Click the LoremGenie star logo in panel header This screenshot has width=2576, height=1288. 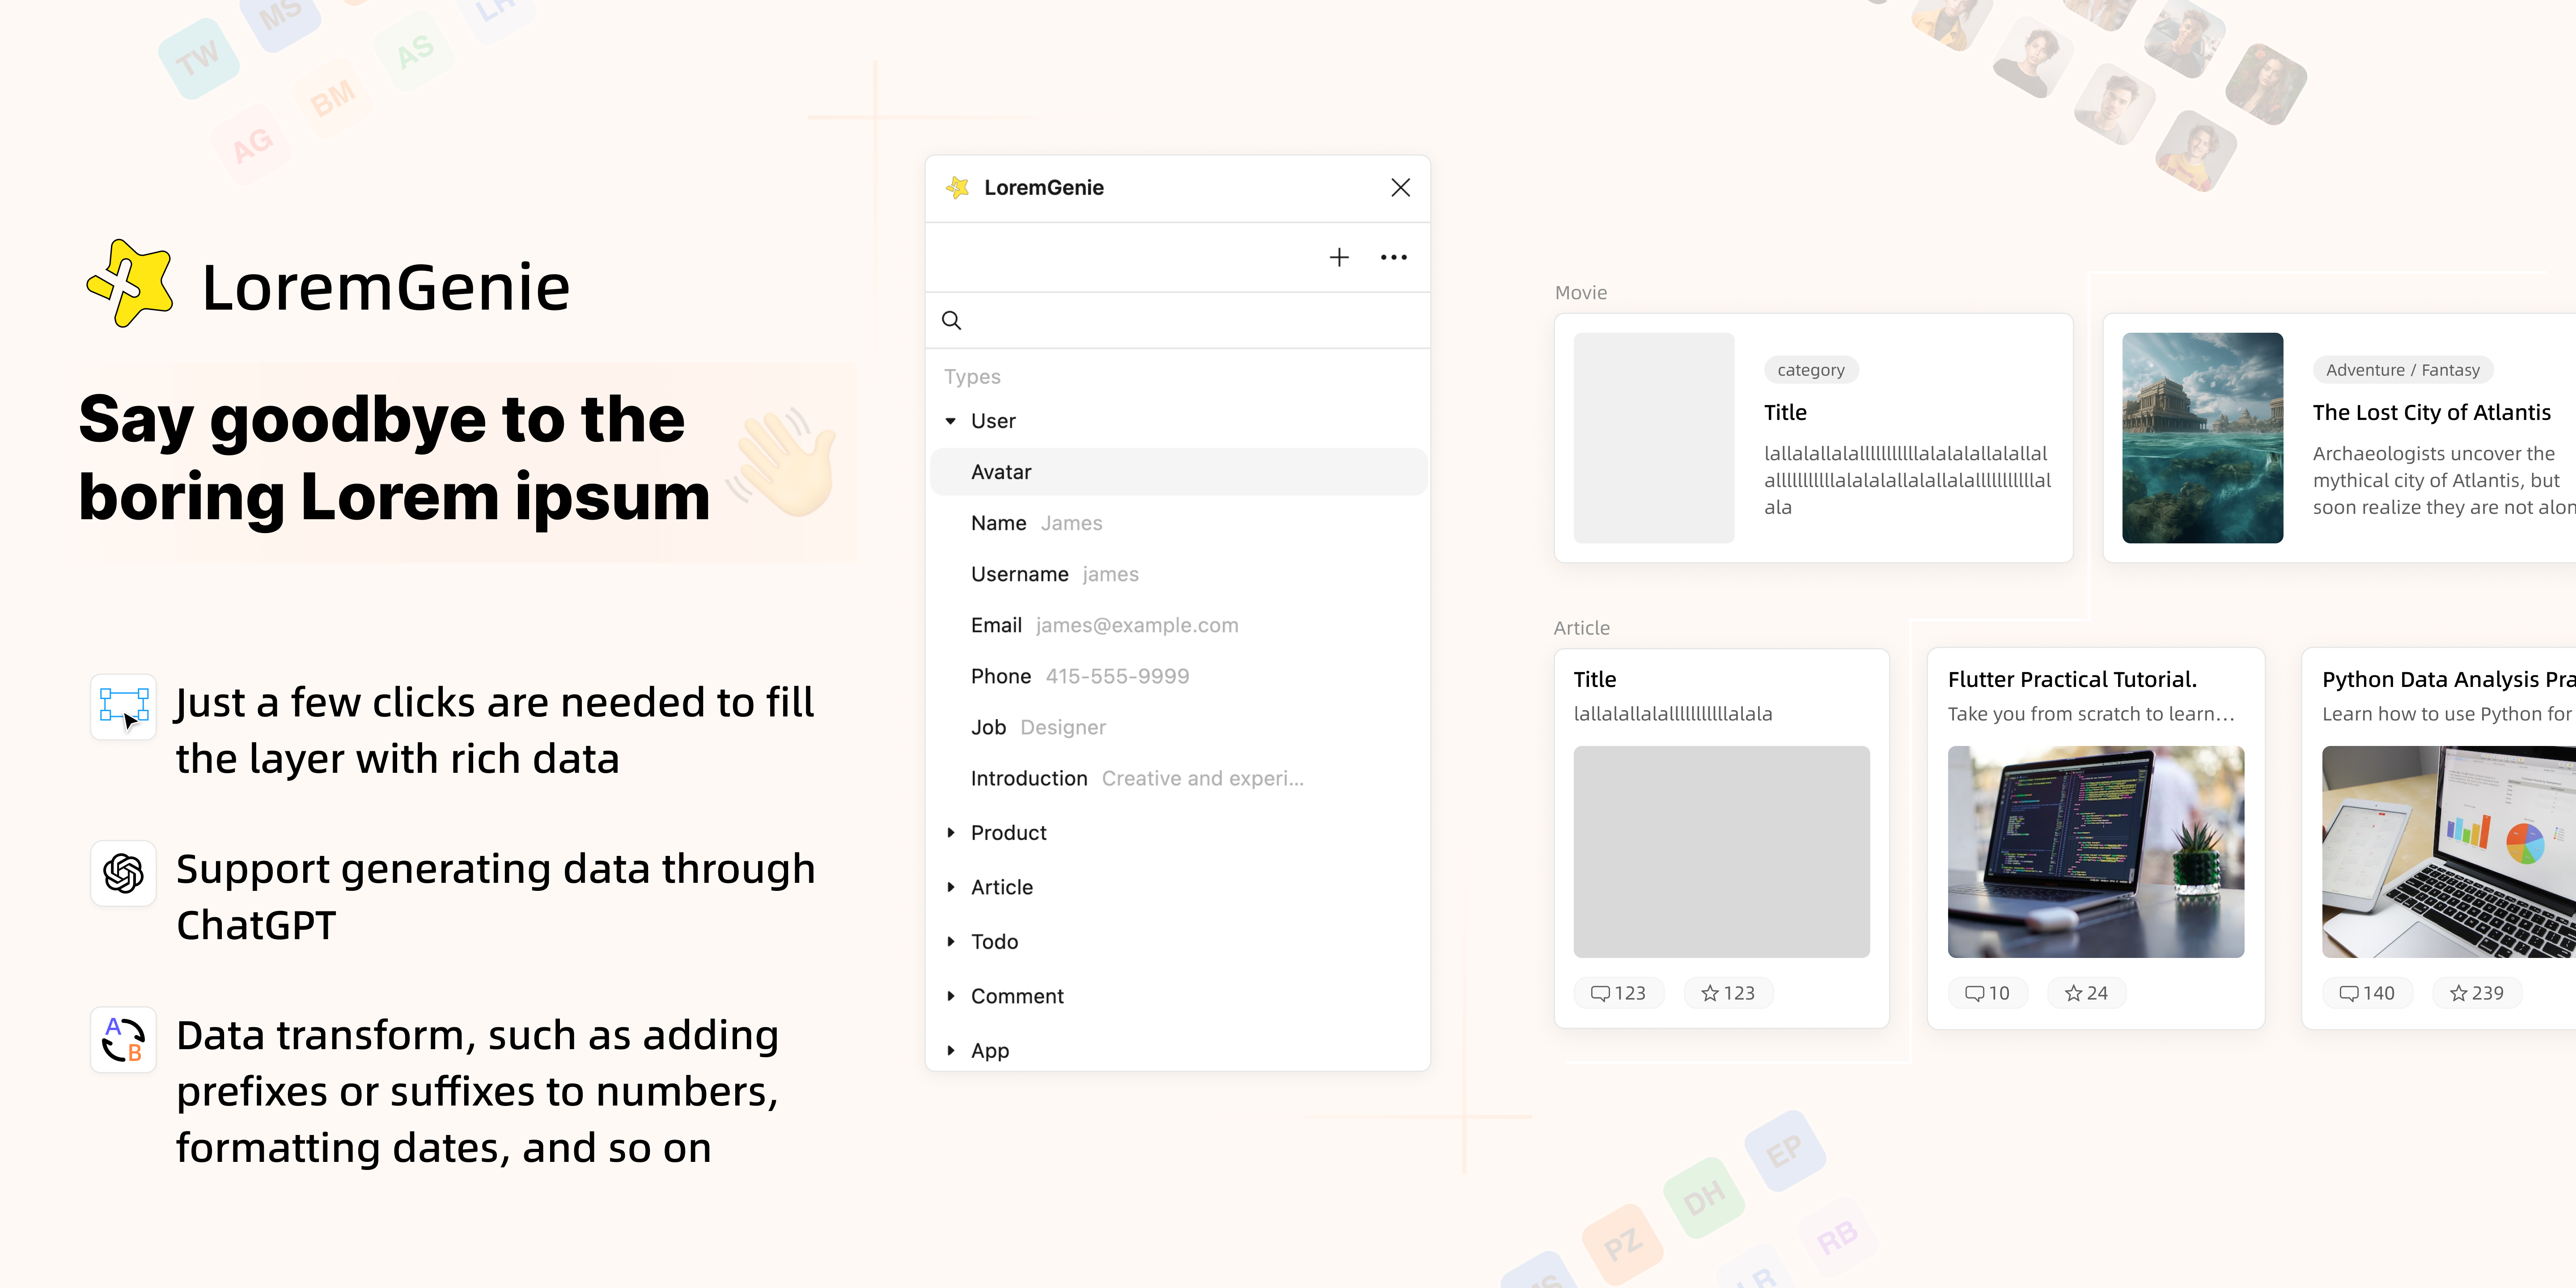958,188
